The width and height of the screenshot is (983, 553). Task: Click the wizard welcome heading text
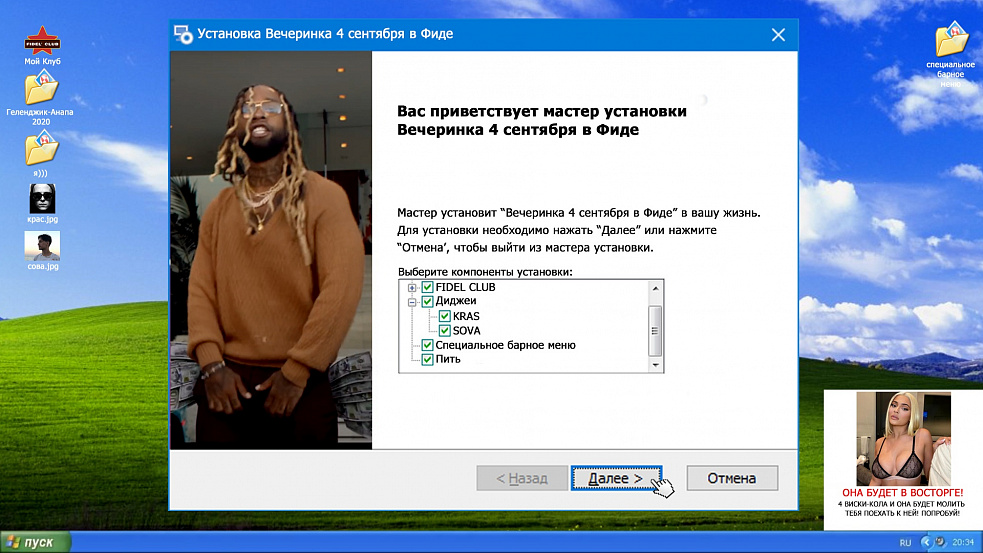(x=542, y=120)
